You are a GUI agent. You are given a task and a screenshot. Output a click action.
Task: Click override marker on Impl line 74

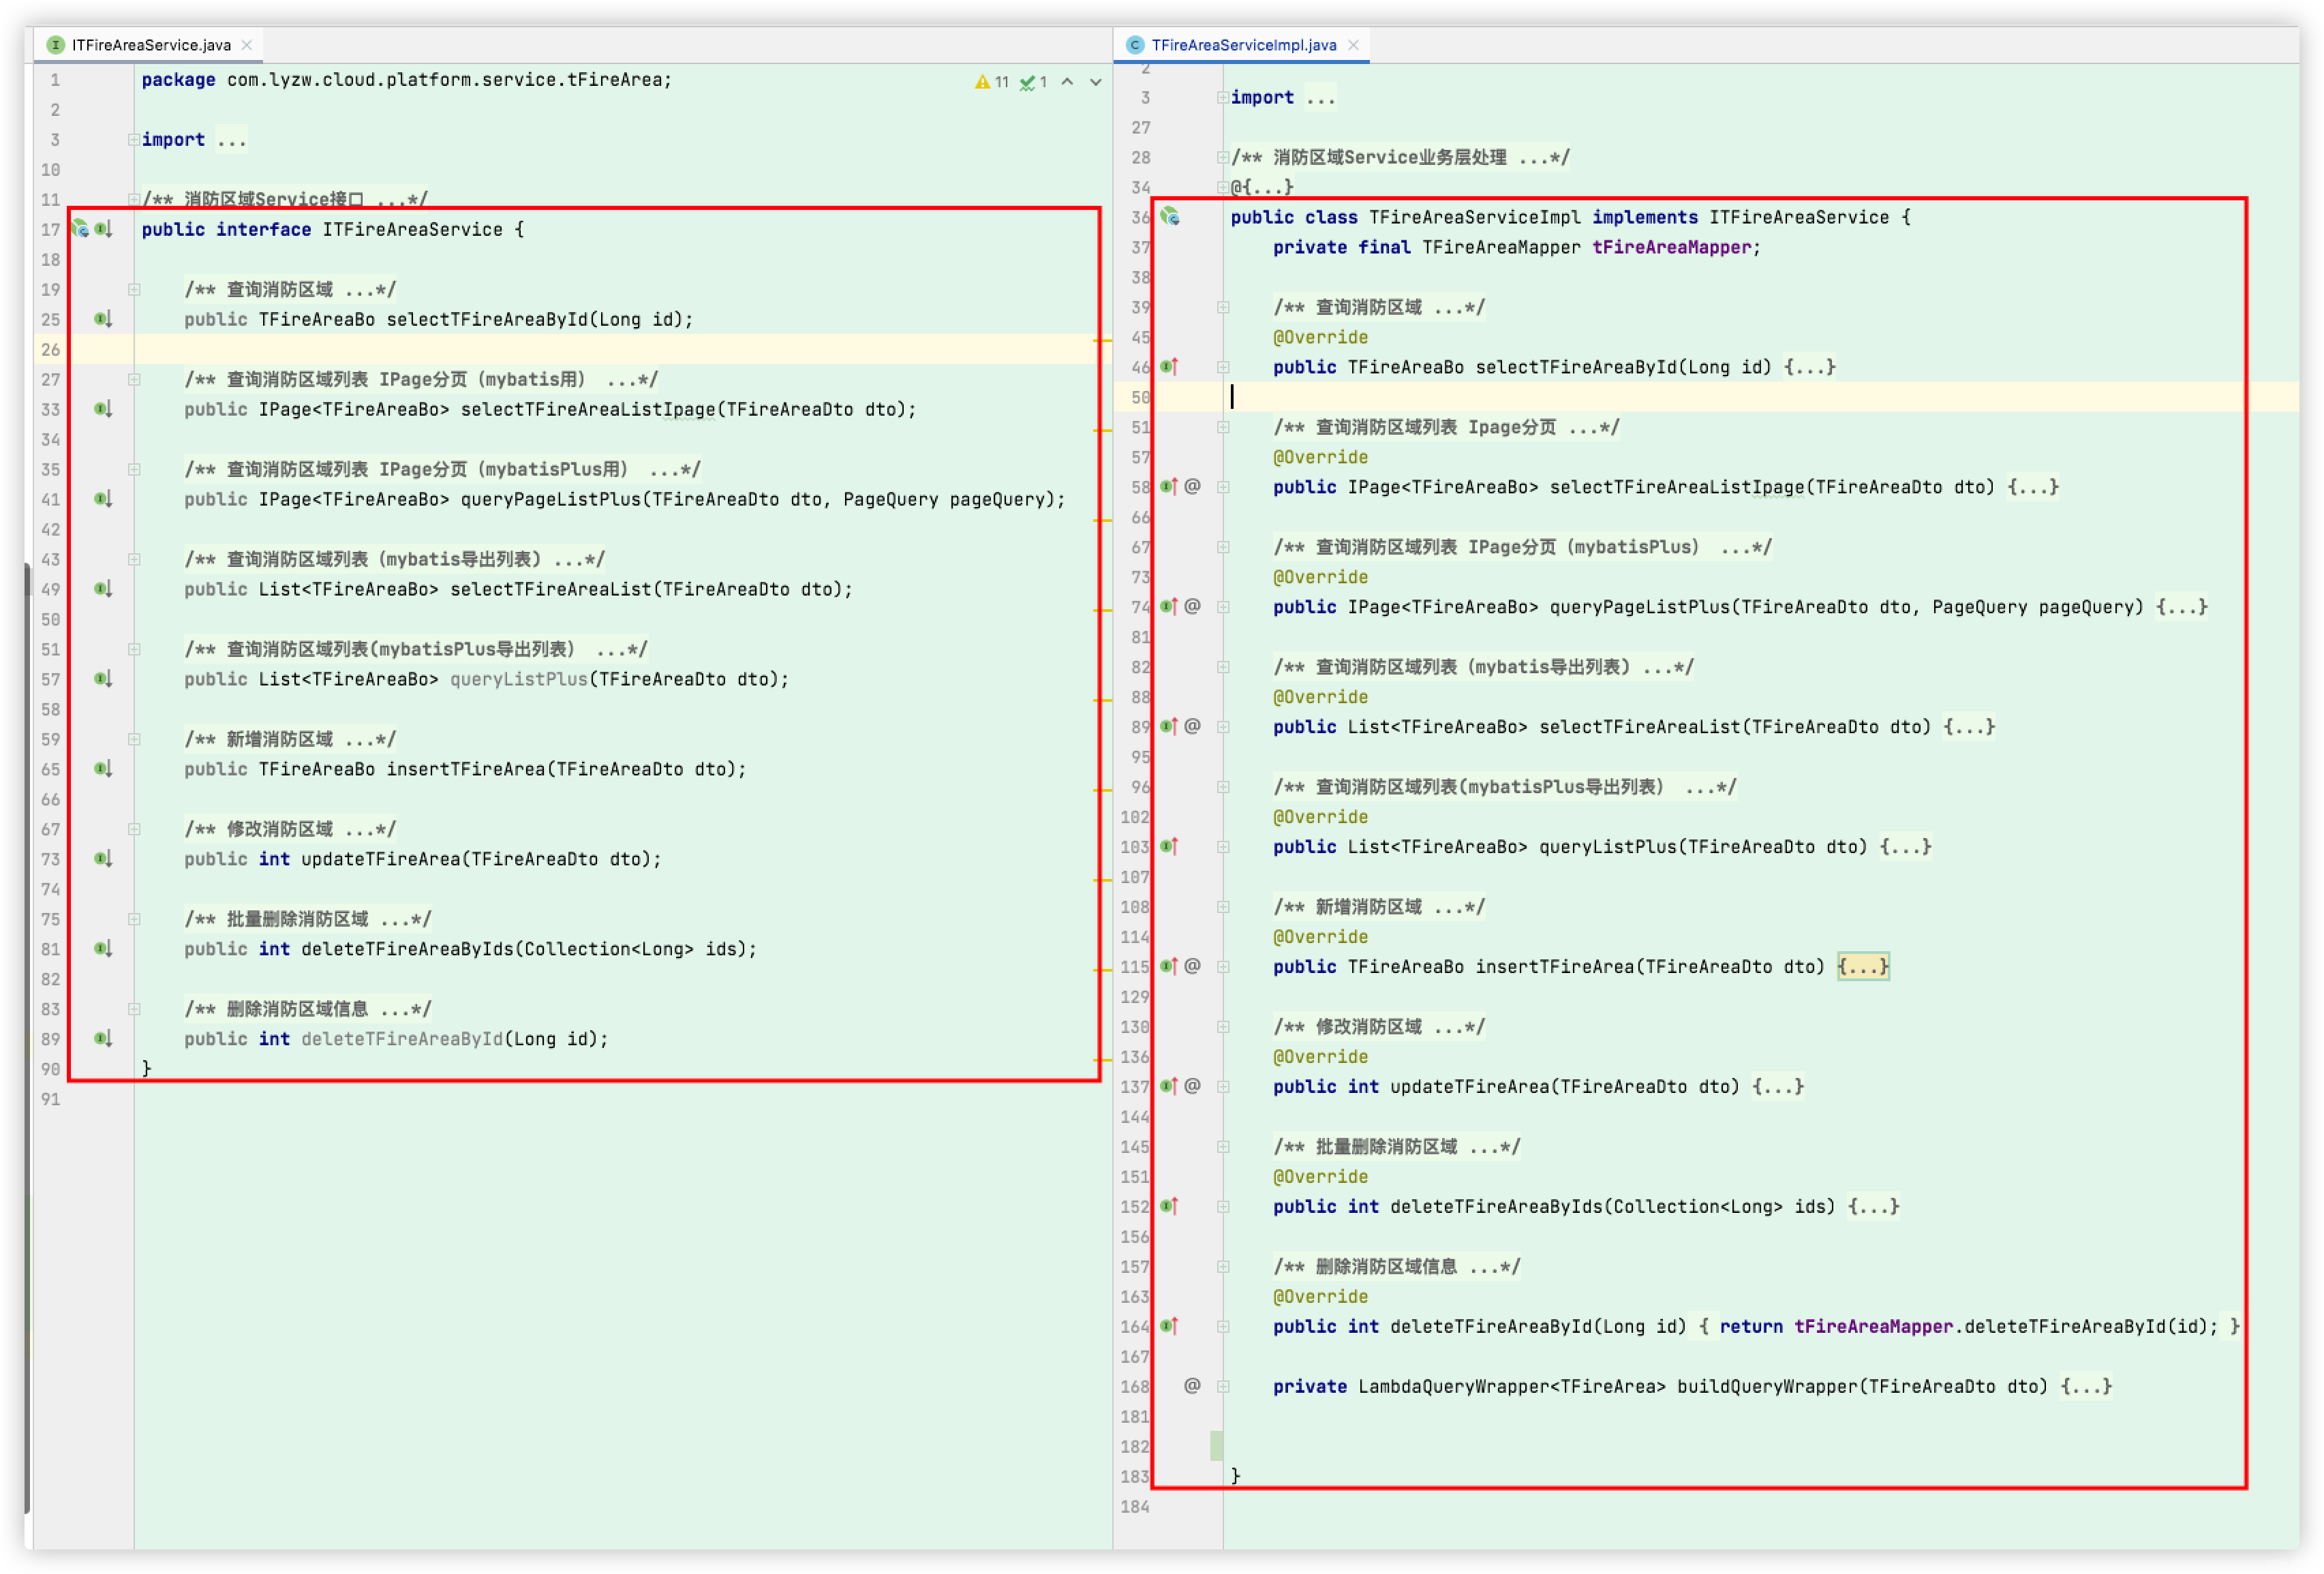[1169, 607]
